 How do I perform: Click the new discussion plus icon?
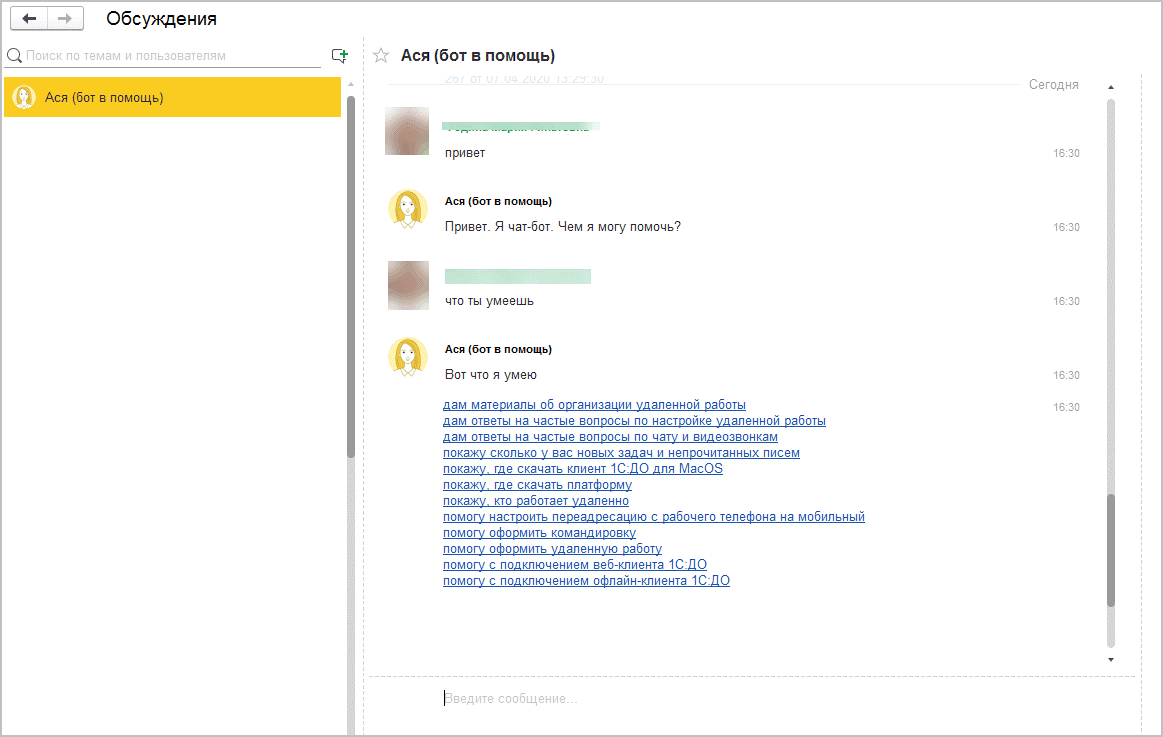pyautogui.click(x=339, y=56)
